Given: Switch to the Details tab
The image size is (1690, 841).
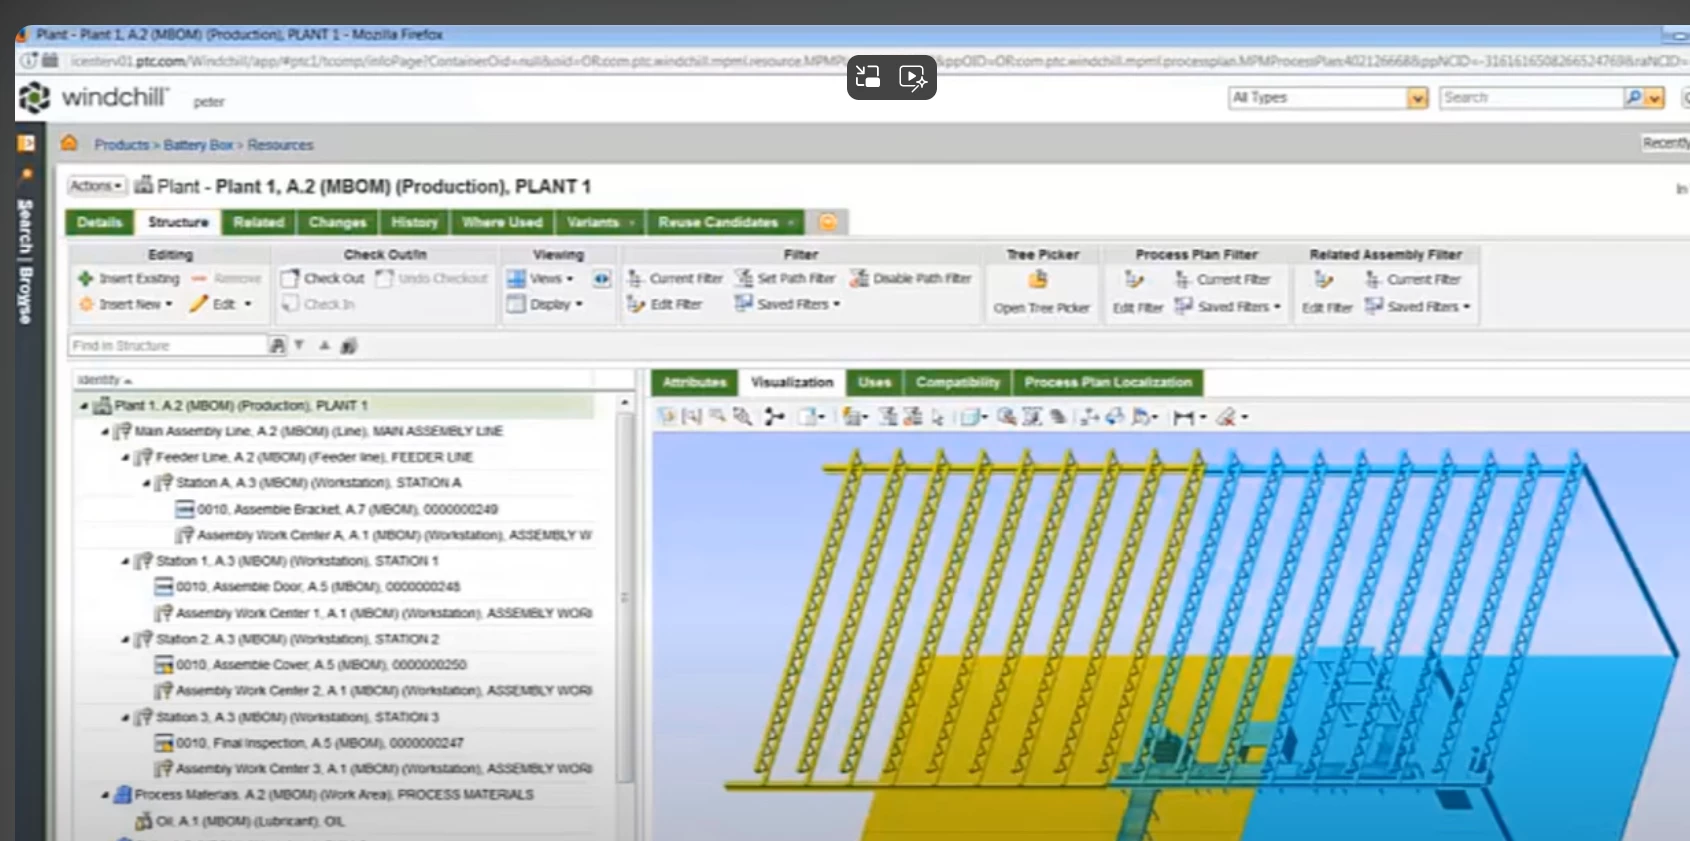Looking at the screenshot, I should (99, 222).
